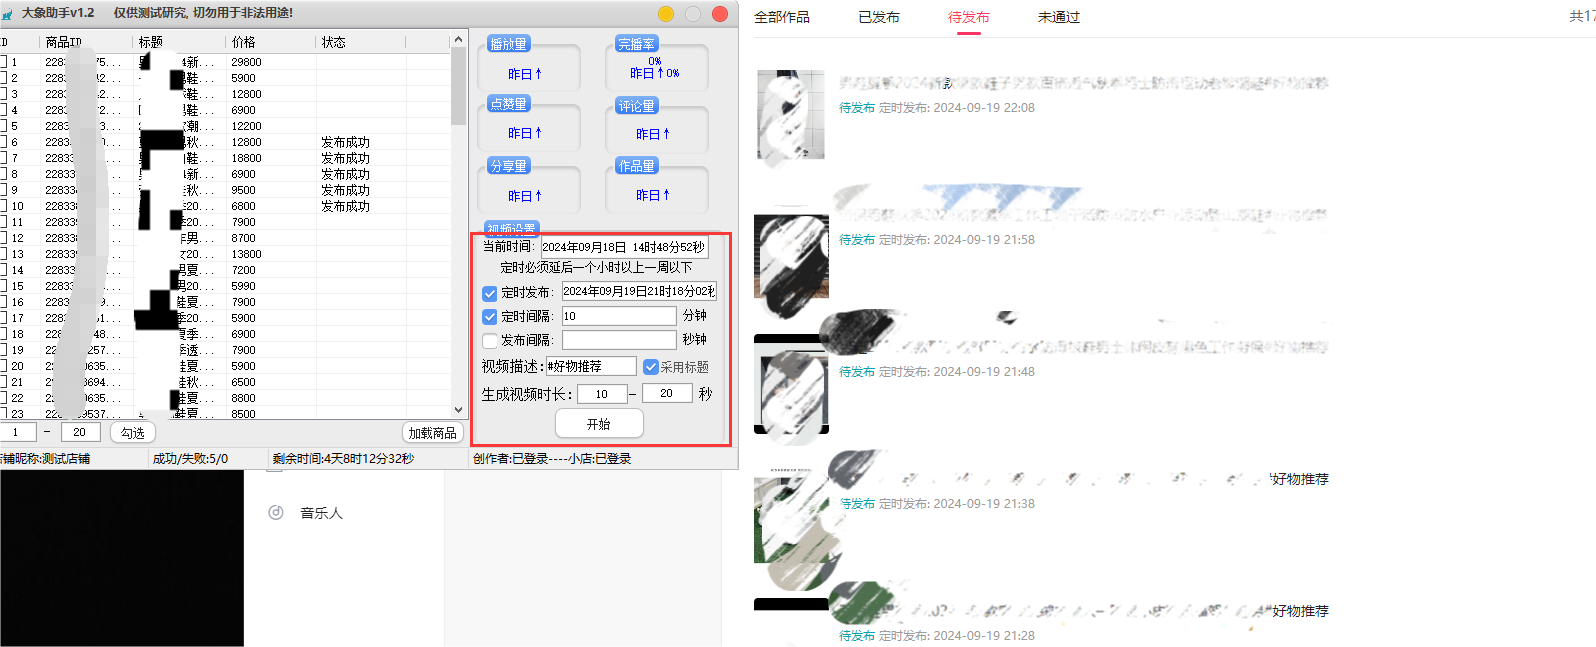Click the elephant app icon in title bar
1596x647 pixels.
coord(8,14)
